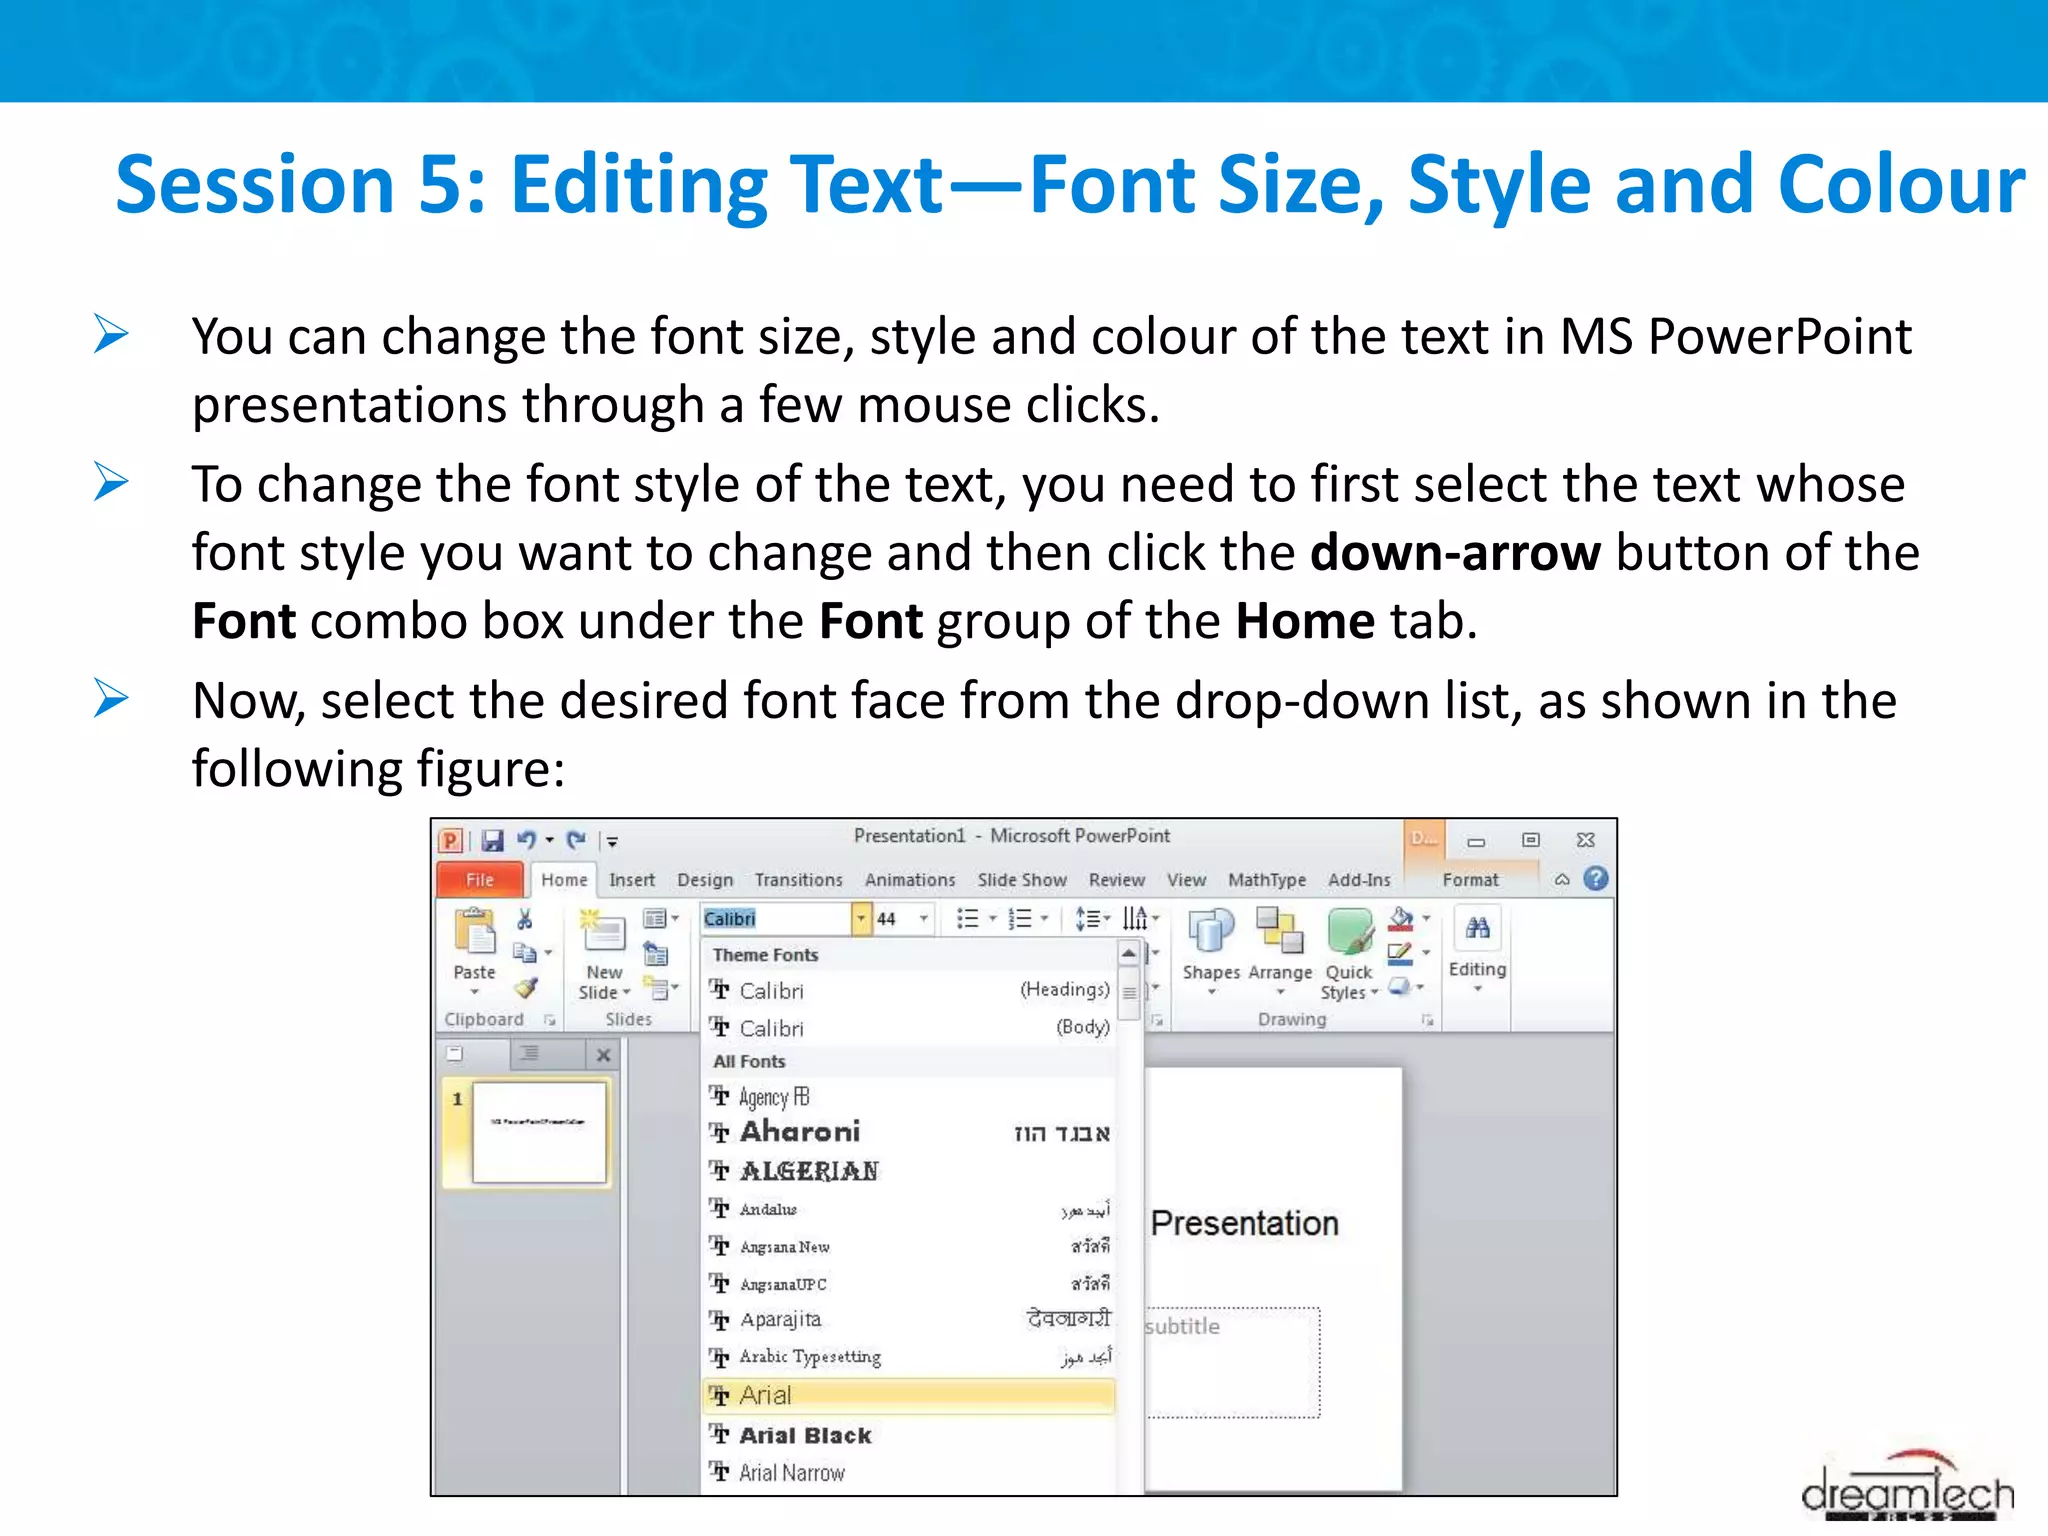Switch to Outline view in slides pane
Image resolution: width=2048 pixels, height=1536 pixels.
[530, 1053]
